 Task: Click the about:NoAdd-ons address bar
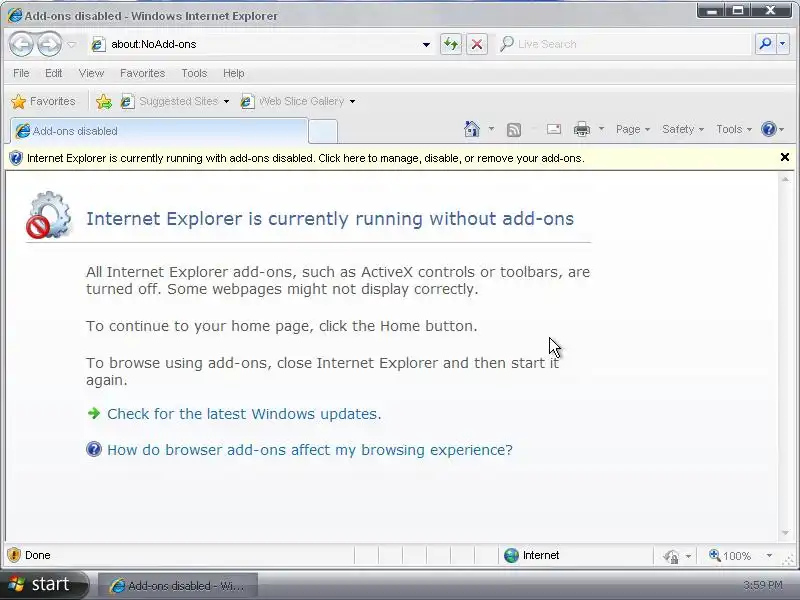click(x=255, y=44)
